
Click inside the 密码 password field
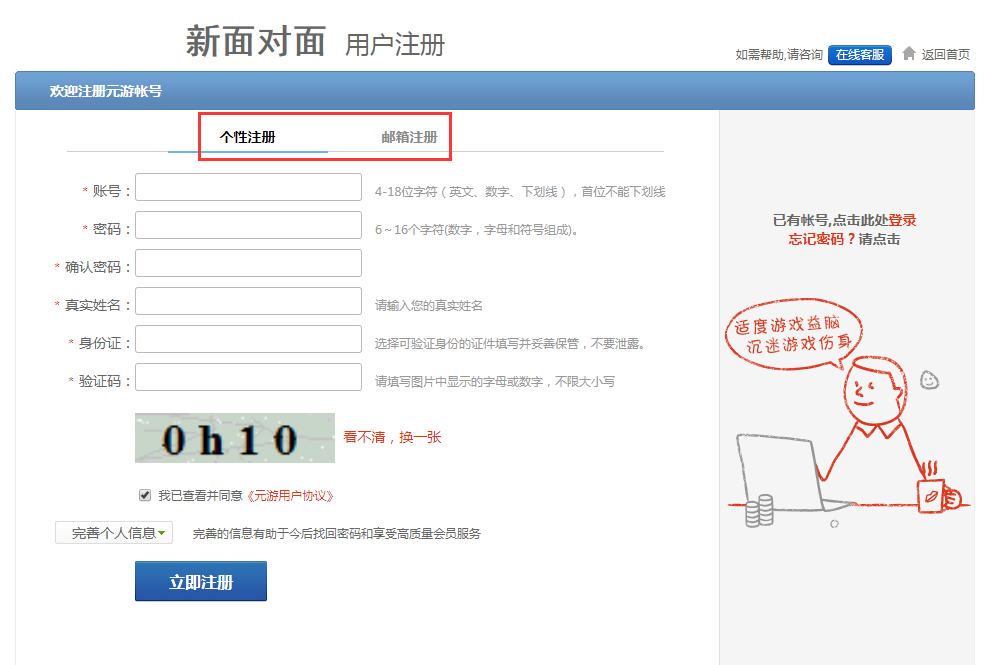tap(248, 224)
